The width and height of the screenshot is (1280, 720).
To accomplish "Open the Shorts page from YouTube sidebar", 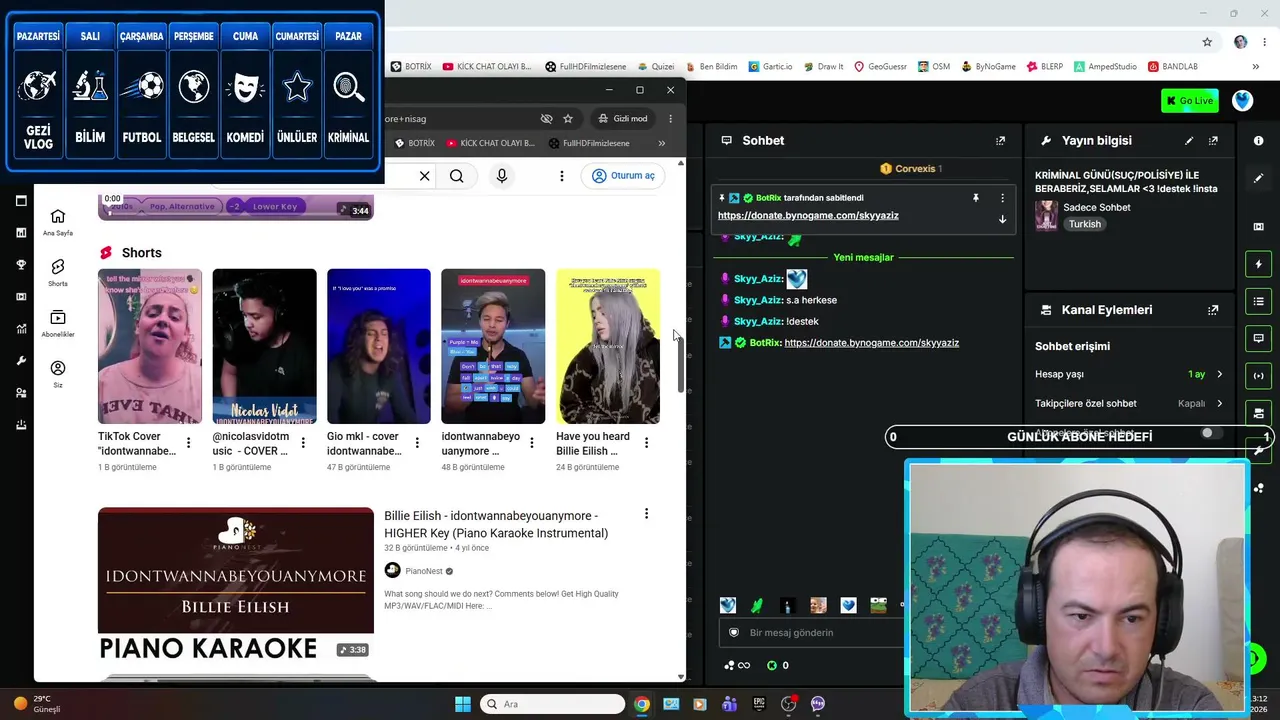I will point(58,272).
